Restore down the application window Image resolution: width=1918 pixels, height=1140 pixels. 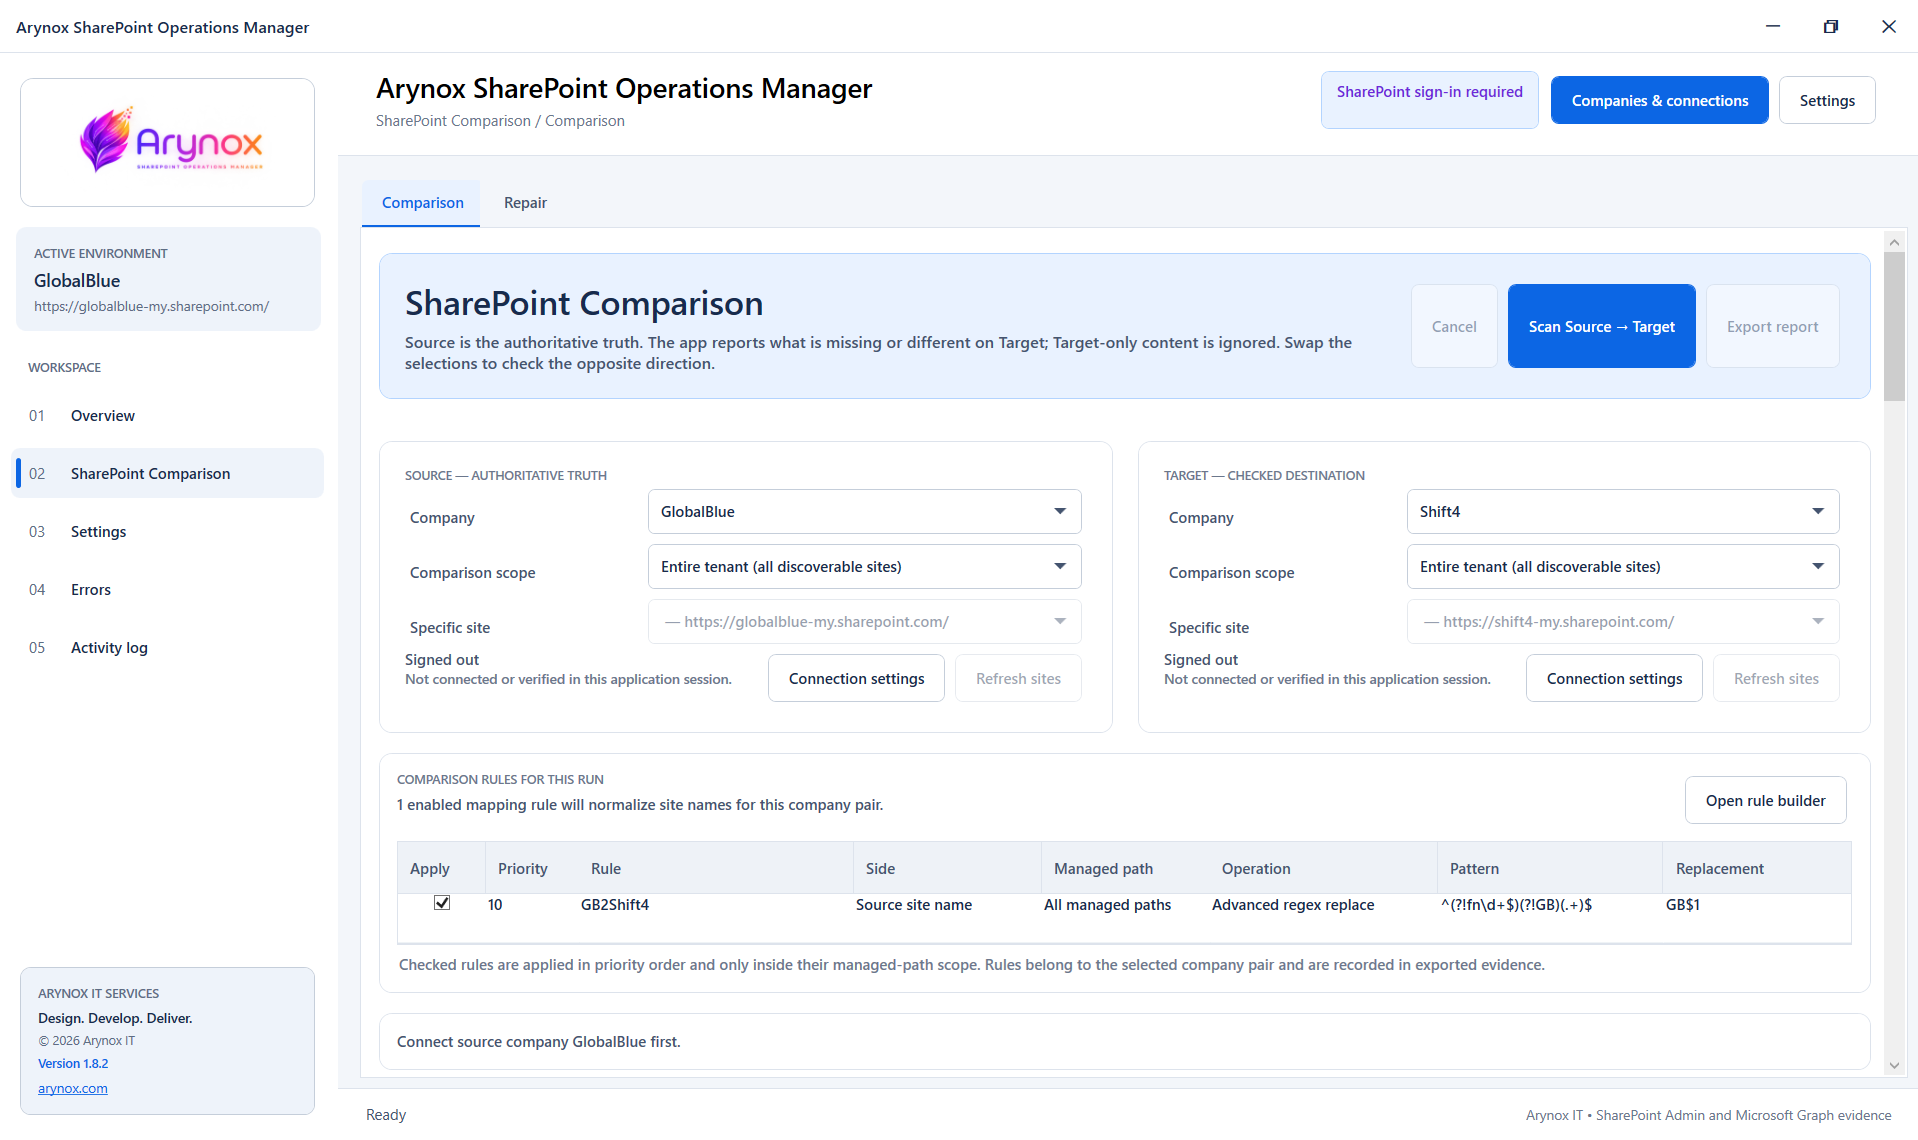pyautogui.click(x=1831, y=27)
